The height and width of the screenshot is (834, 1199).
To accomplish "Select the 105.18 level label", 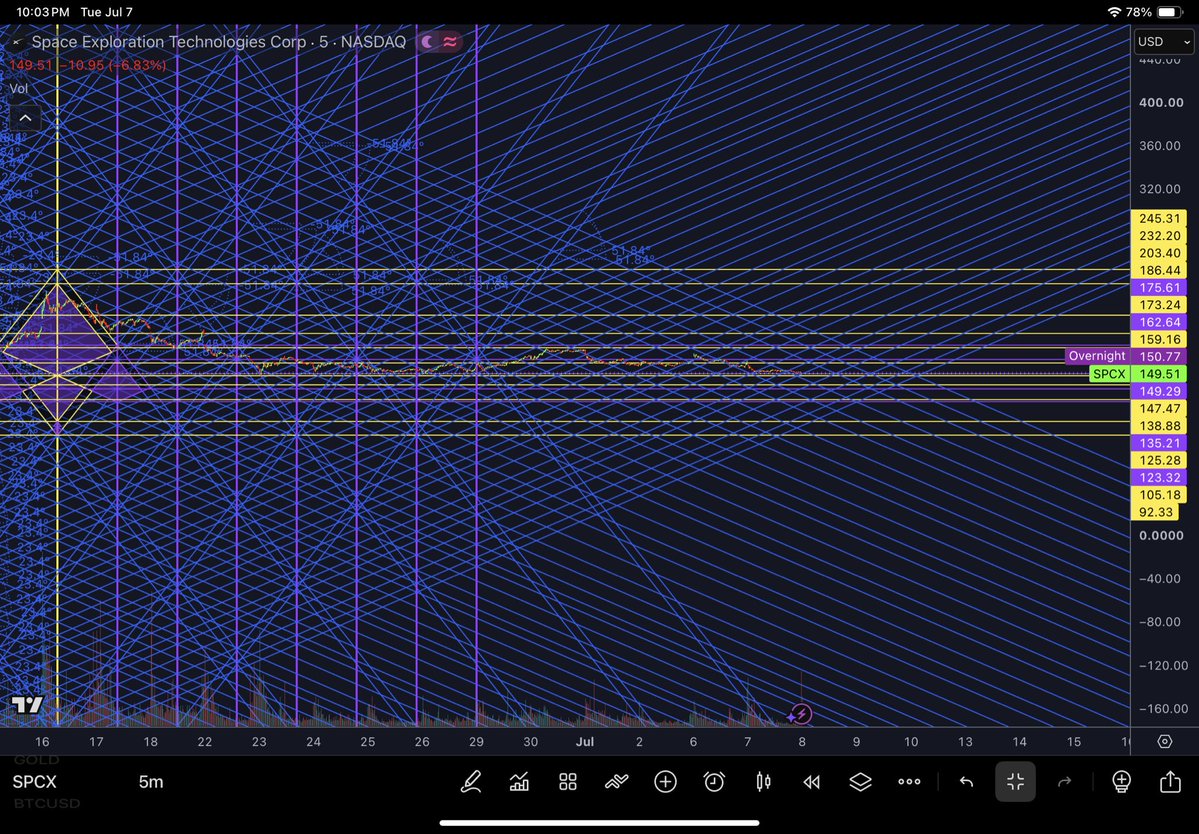I will tap(1159, 495).
